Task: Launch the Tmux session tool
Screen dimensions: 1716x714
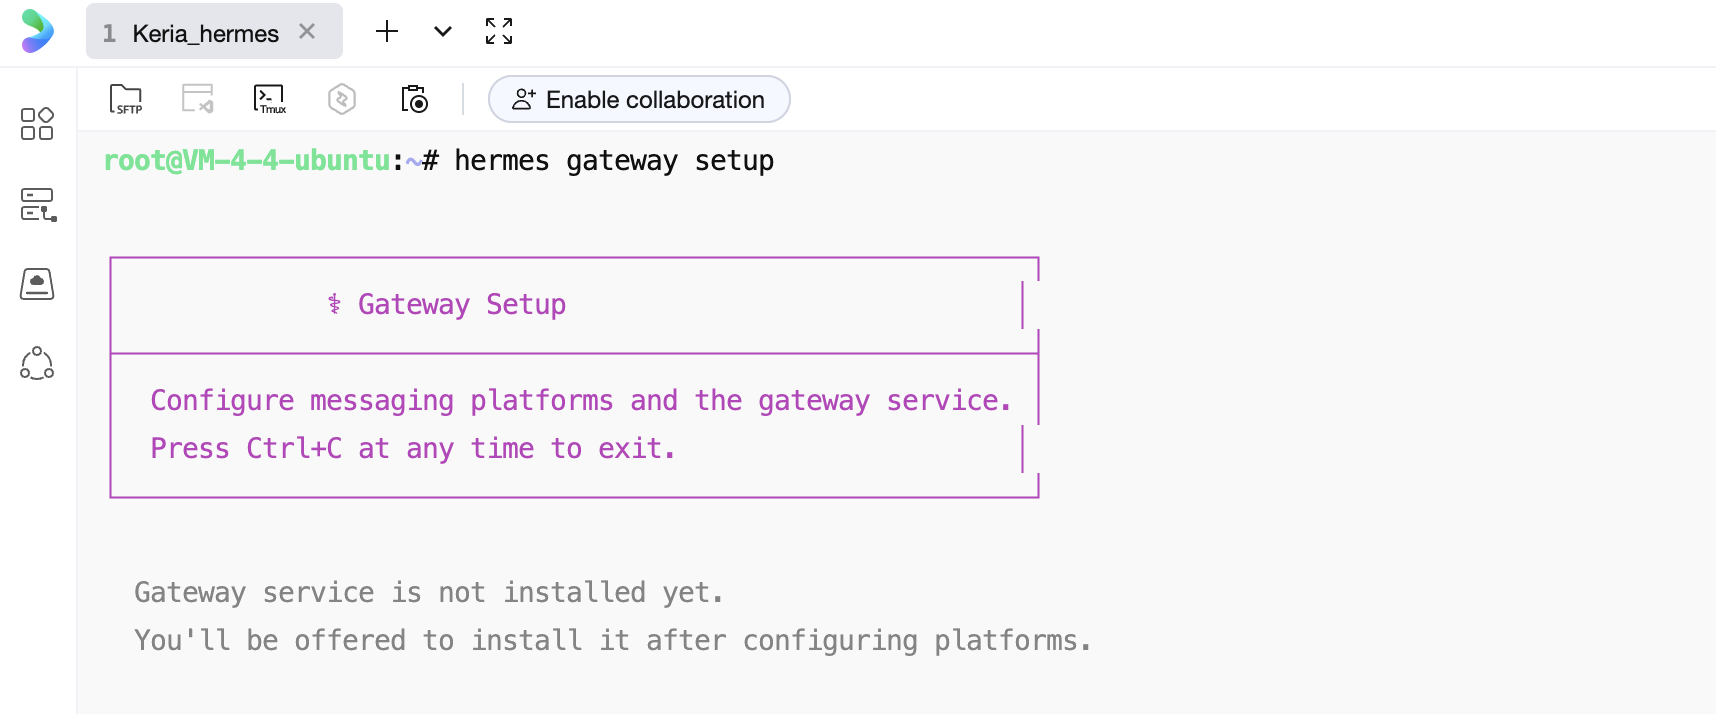Action: pos(269,99)
